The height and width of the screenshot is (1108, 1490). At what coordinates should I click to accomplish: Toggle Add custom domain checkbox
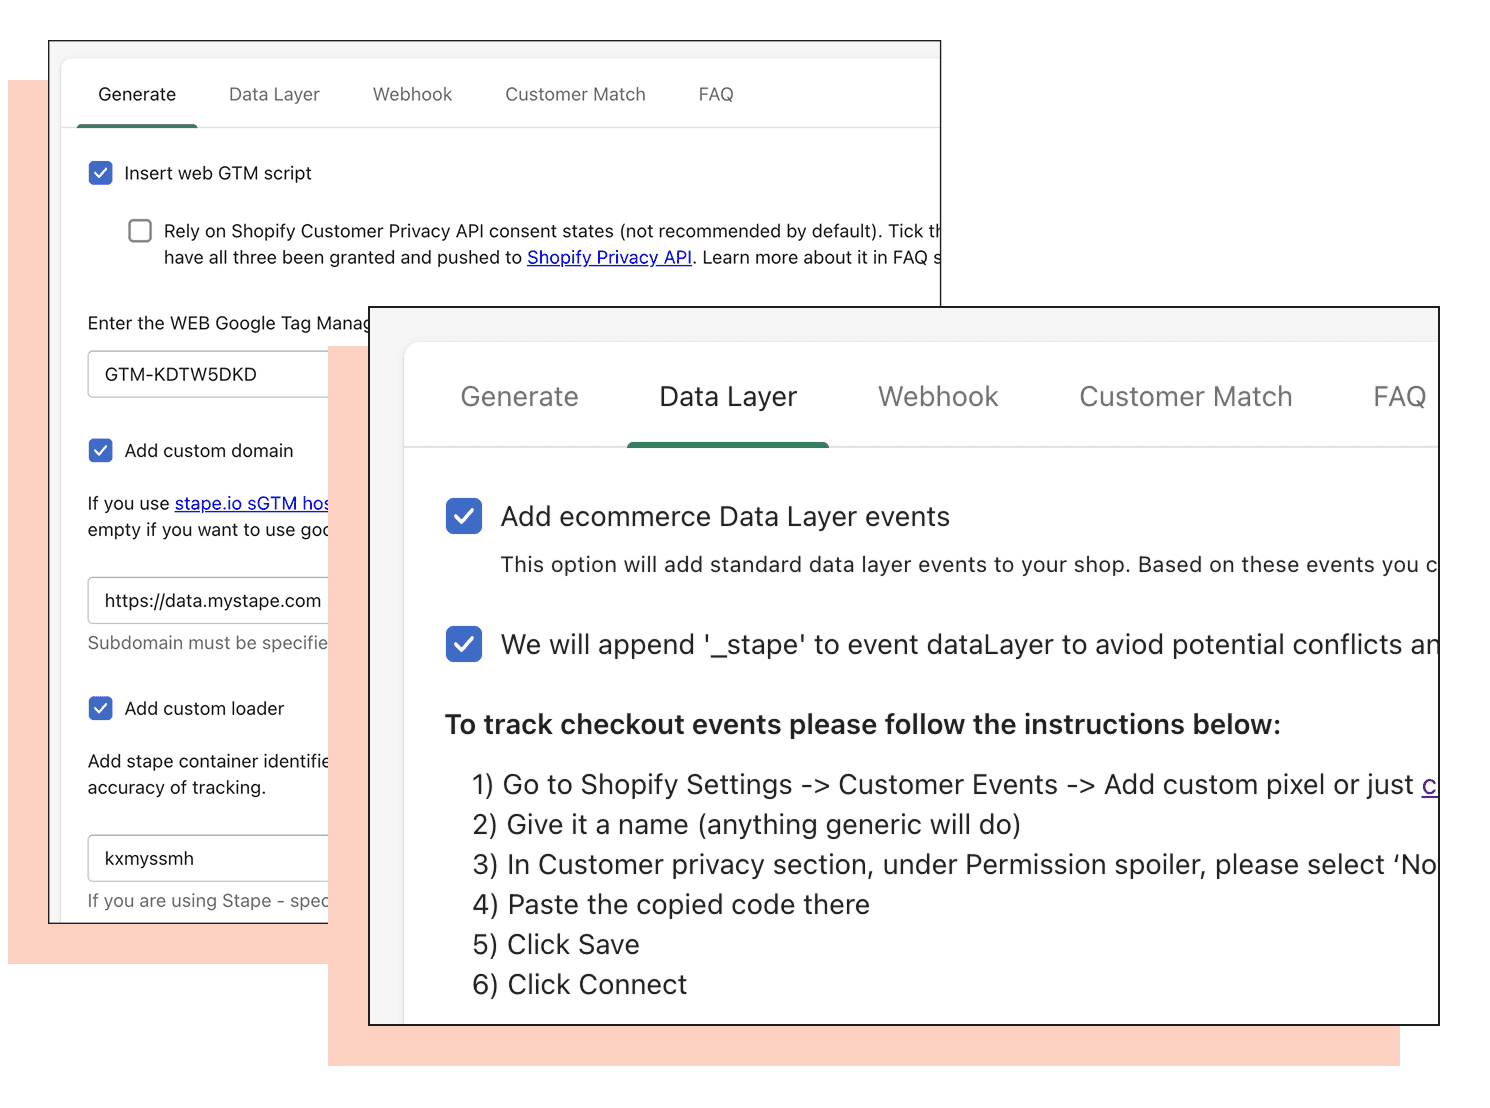(101, 451)
